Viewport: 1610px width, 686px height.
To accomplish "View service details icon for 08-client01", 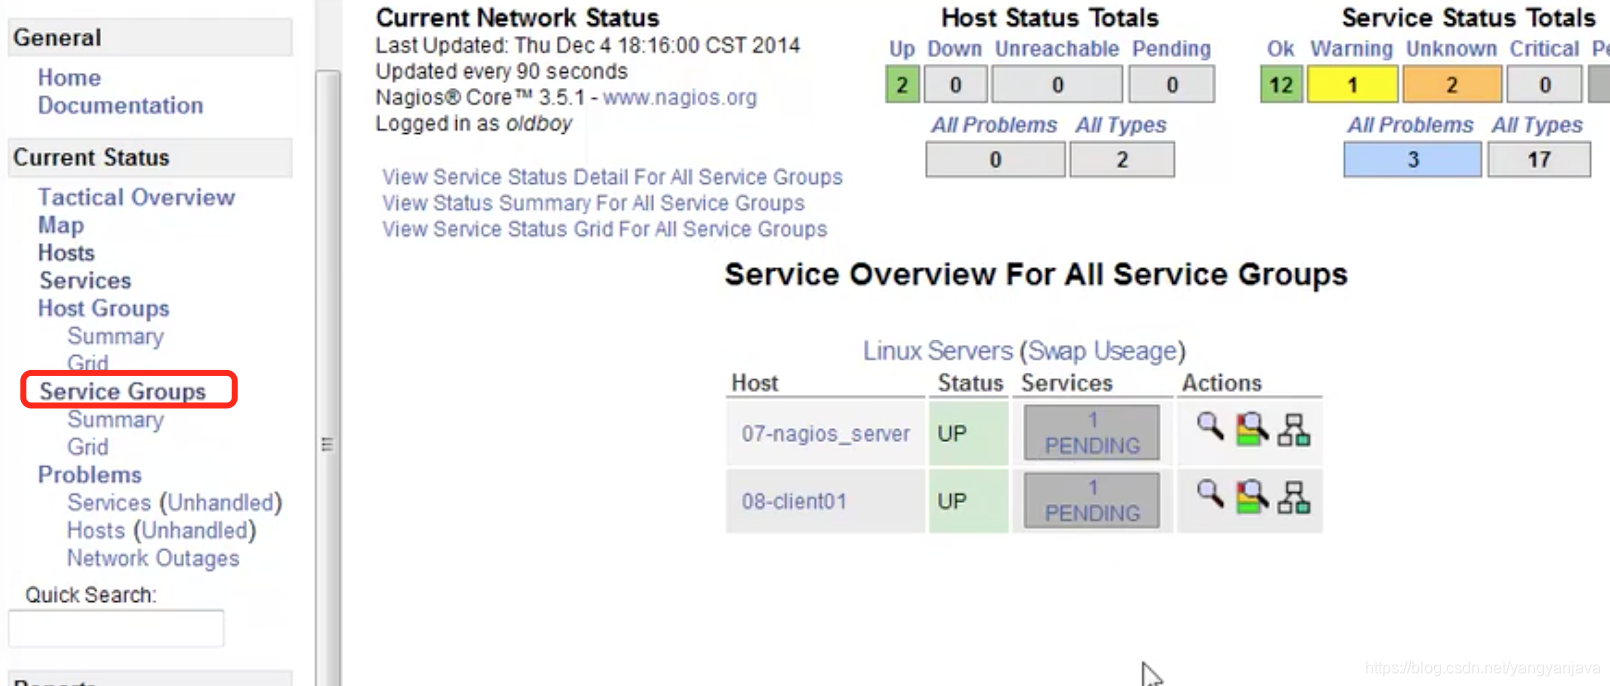I will click(1210, 495).
